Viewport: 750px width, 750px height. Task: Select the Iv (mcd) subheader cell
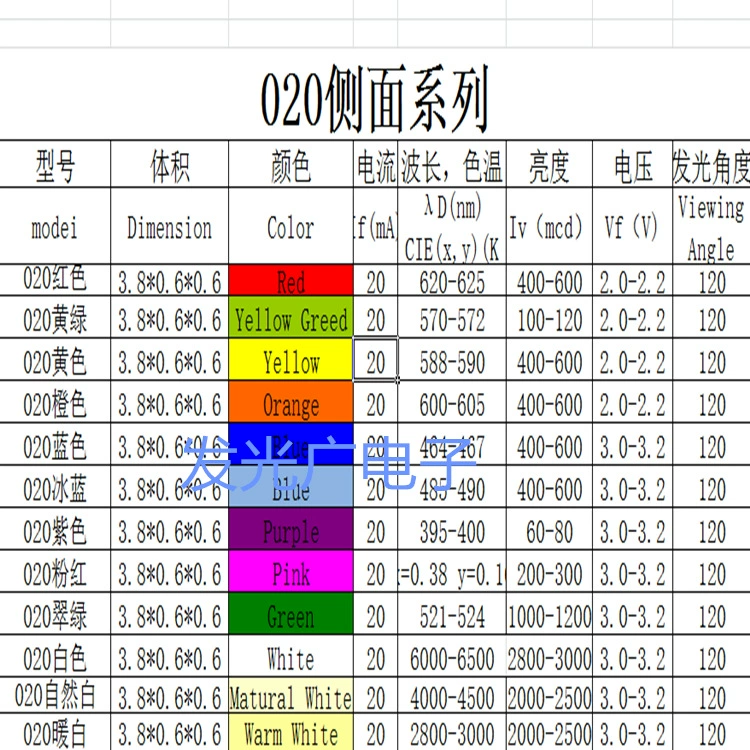[x=549, y=226]
